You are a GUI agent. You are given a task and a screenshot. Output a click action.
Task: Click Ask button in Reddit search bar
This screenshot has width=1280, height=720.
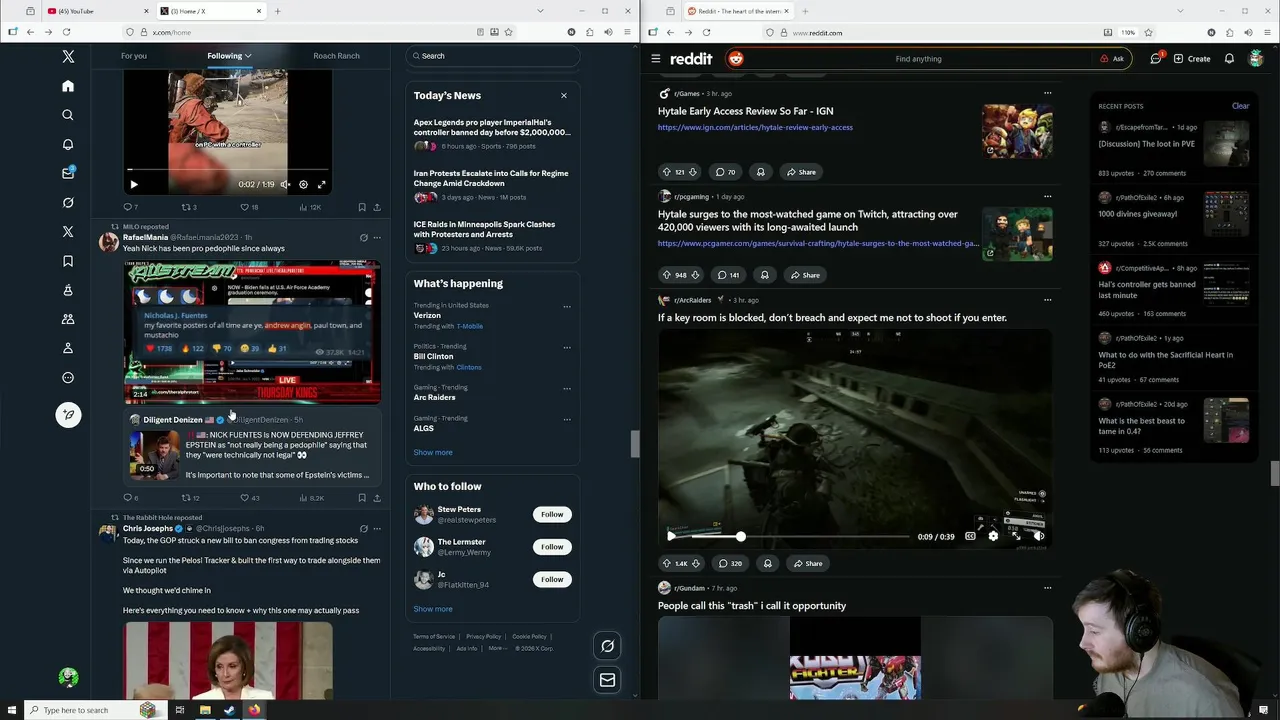pos(1112,58)
